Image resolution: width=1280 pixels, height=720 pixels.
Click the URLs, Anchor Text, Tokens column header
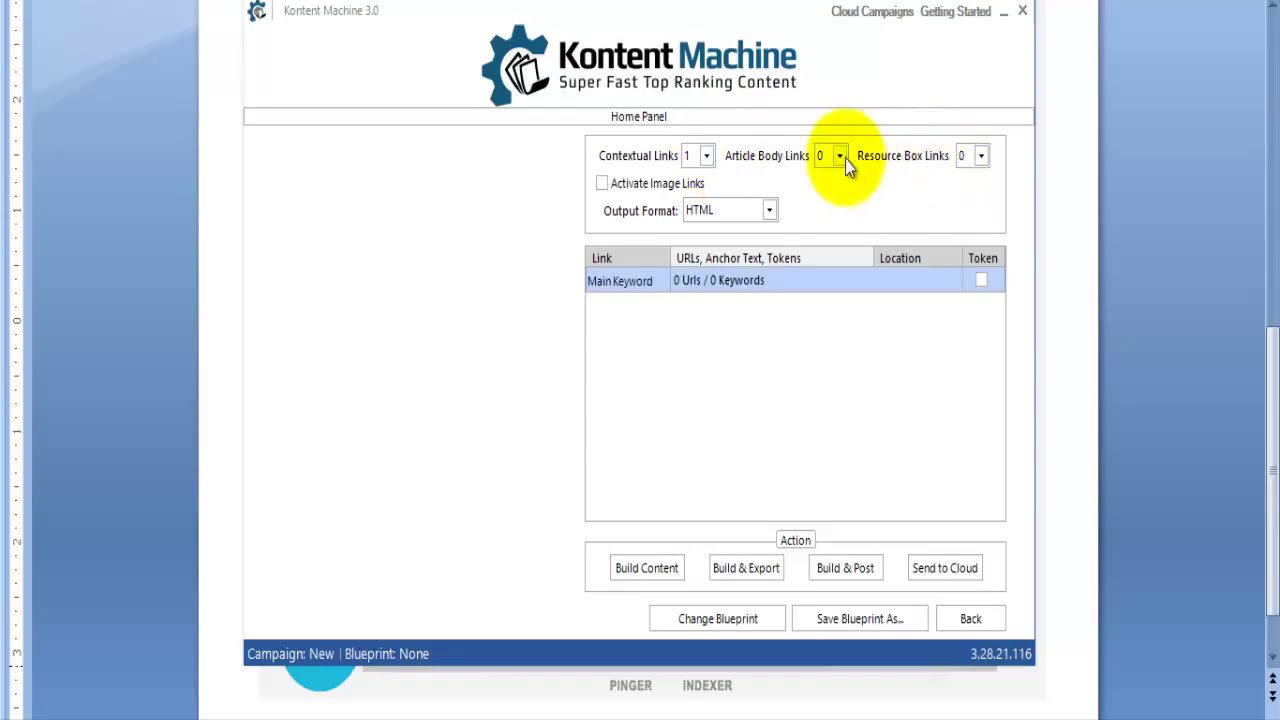(x=772, y=258)
